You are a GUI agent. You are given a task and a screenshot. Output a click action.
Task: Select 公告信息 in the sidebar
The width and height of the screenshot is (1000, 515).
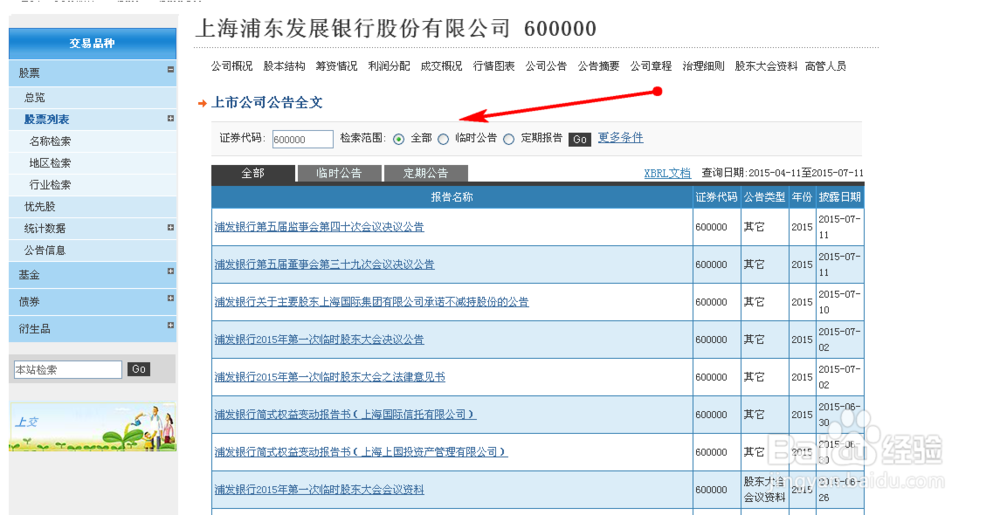pos(45,250)
